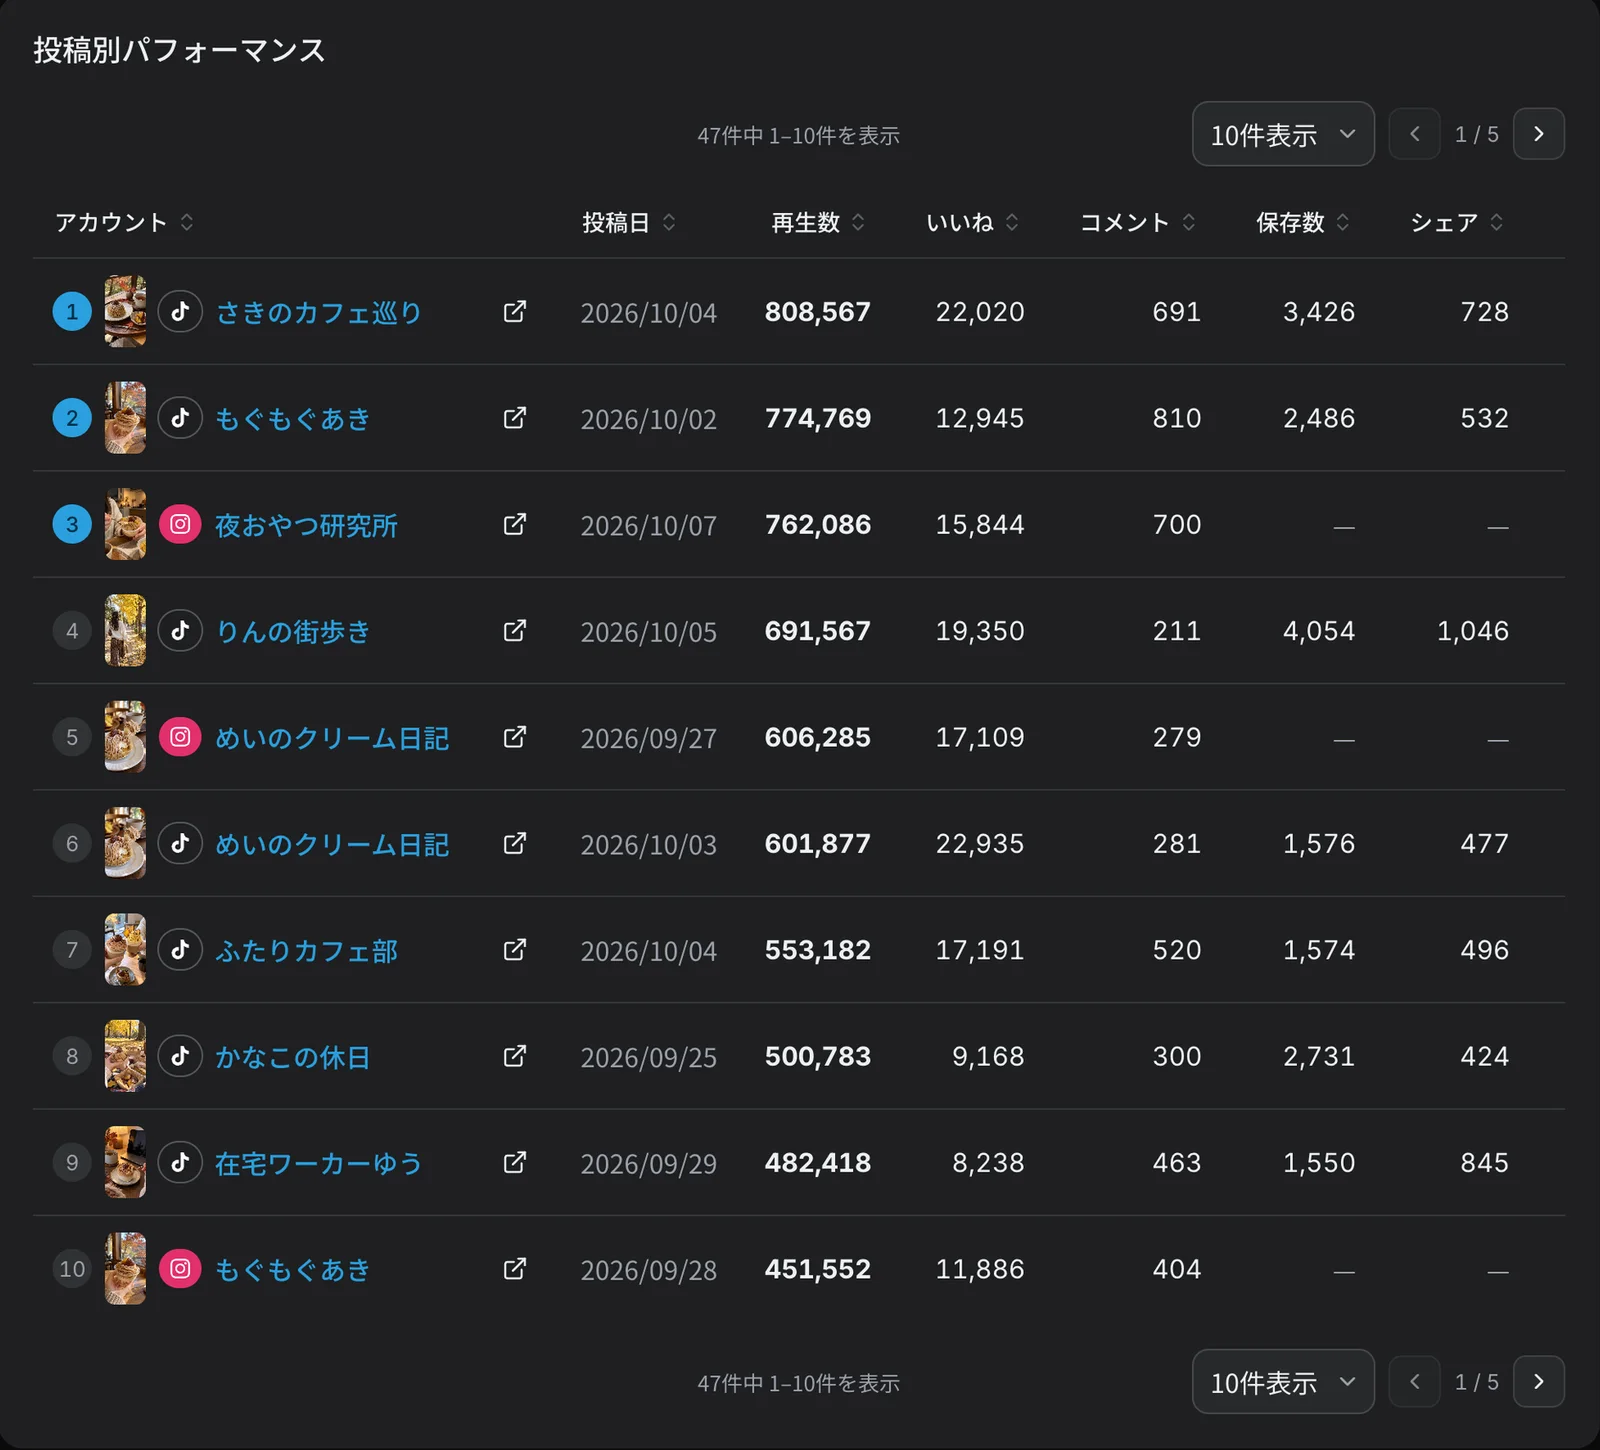Image resolution: width=1600 pixels, height=1450 pixels.
Task: Open external link for 在宅ワーカーゆう post
Action: coord(515,1163)
